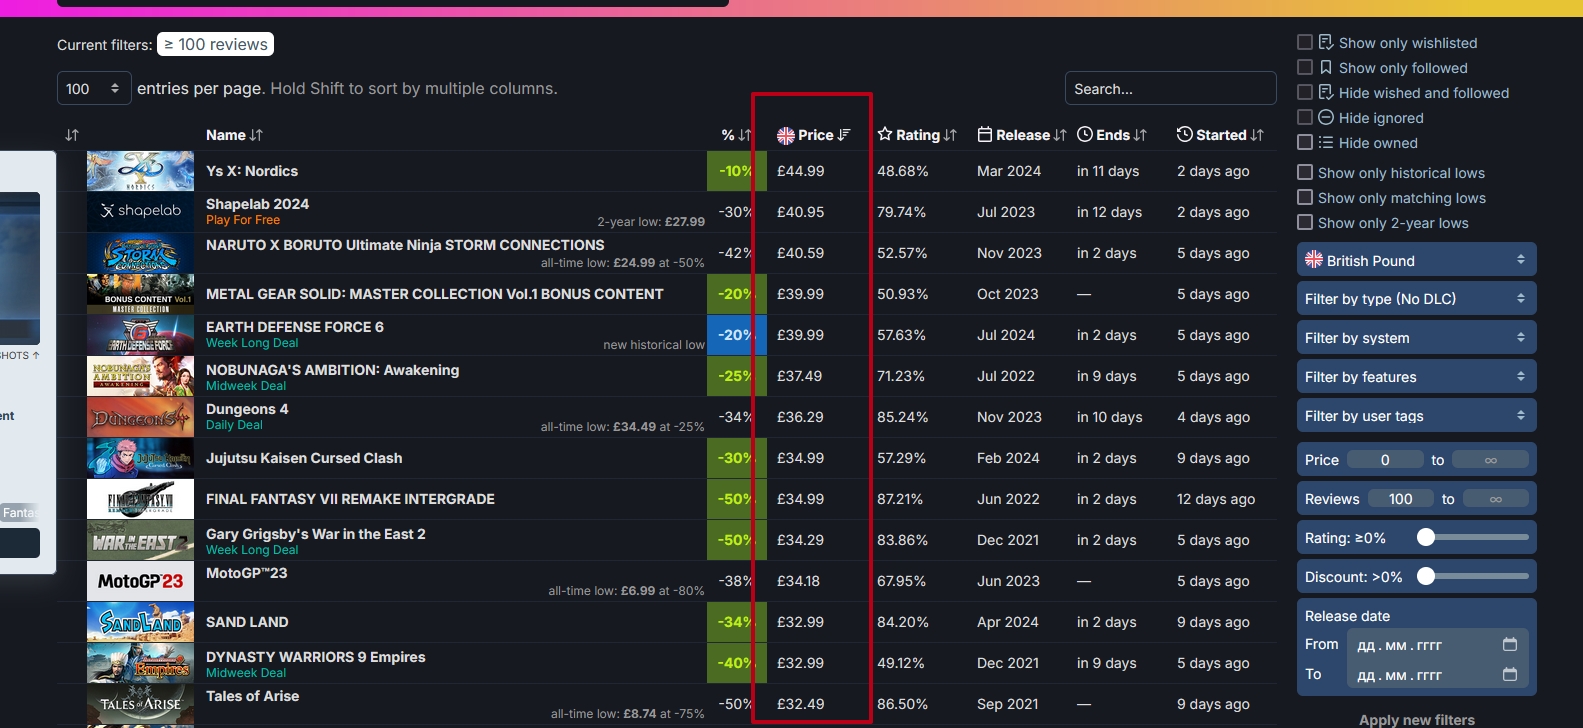Click release date From input field
The height and width of the screenshot is (728, 1583).
1436,645
